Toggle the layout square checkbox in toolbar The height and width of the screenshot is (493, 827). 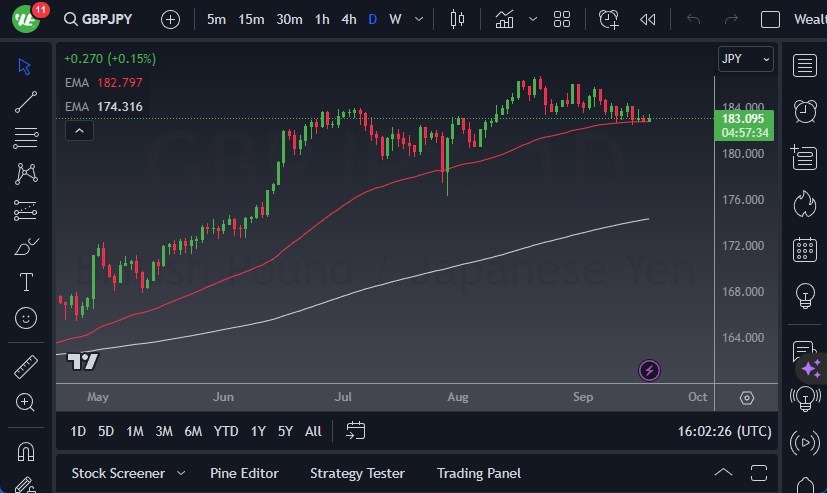pos(770,19)
